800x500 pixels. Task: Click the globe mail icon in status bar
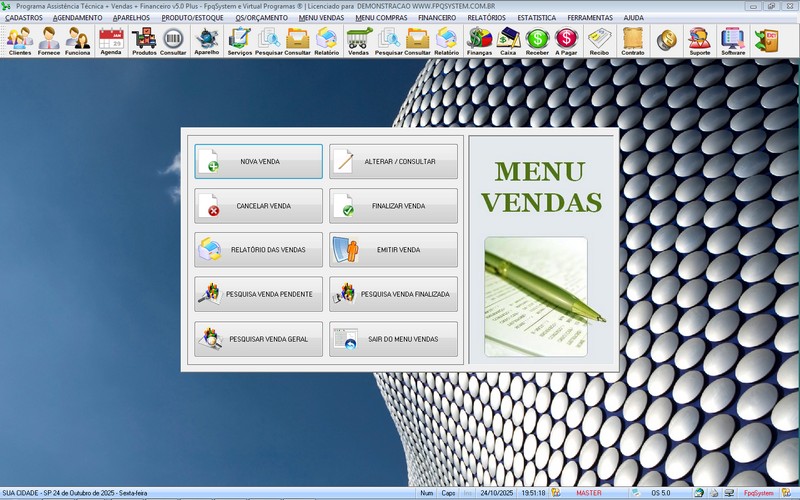pyautogui.click(x=699, y=493)
